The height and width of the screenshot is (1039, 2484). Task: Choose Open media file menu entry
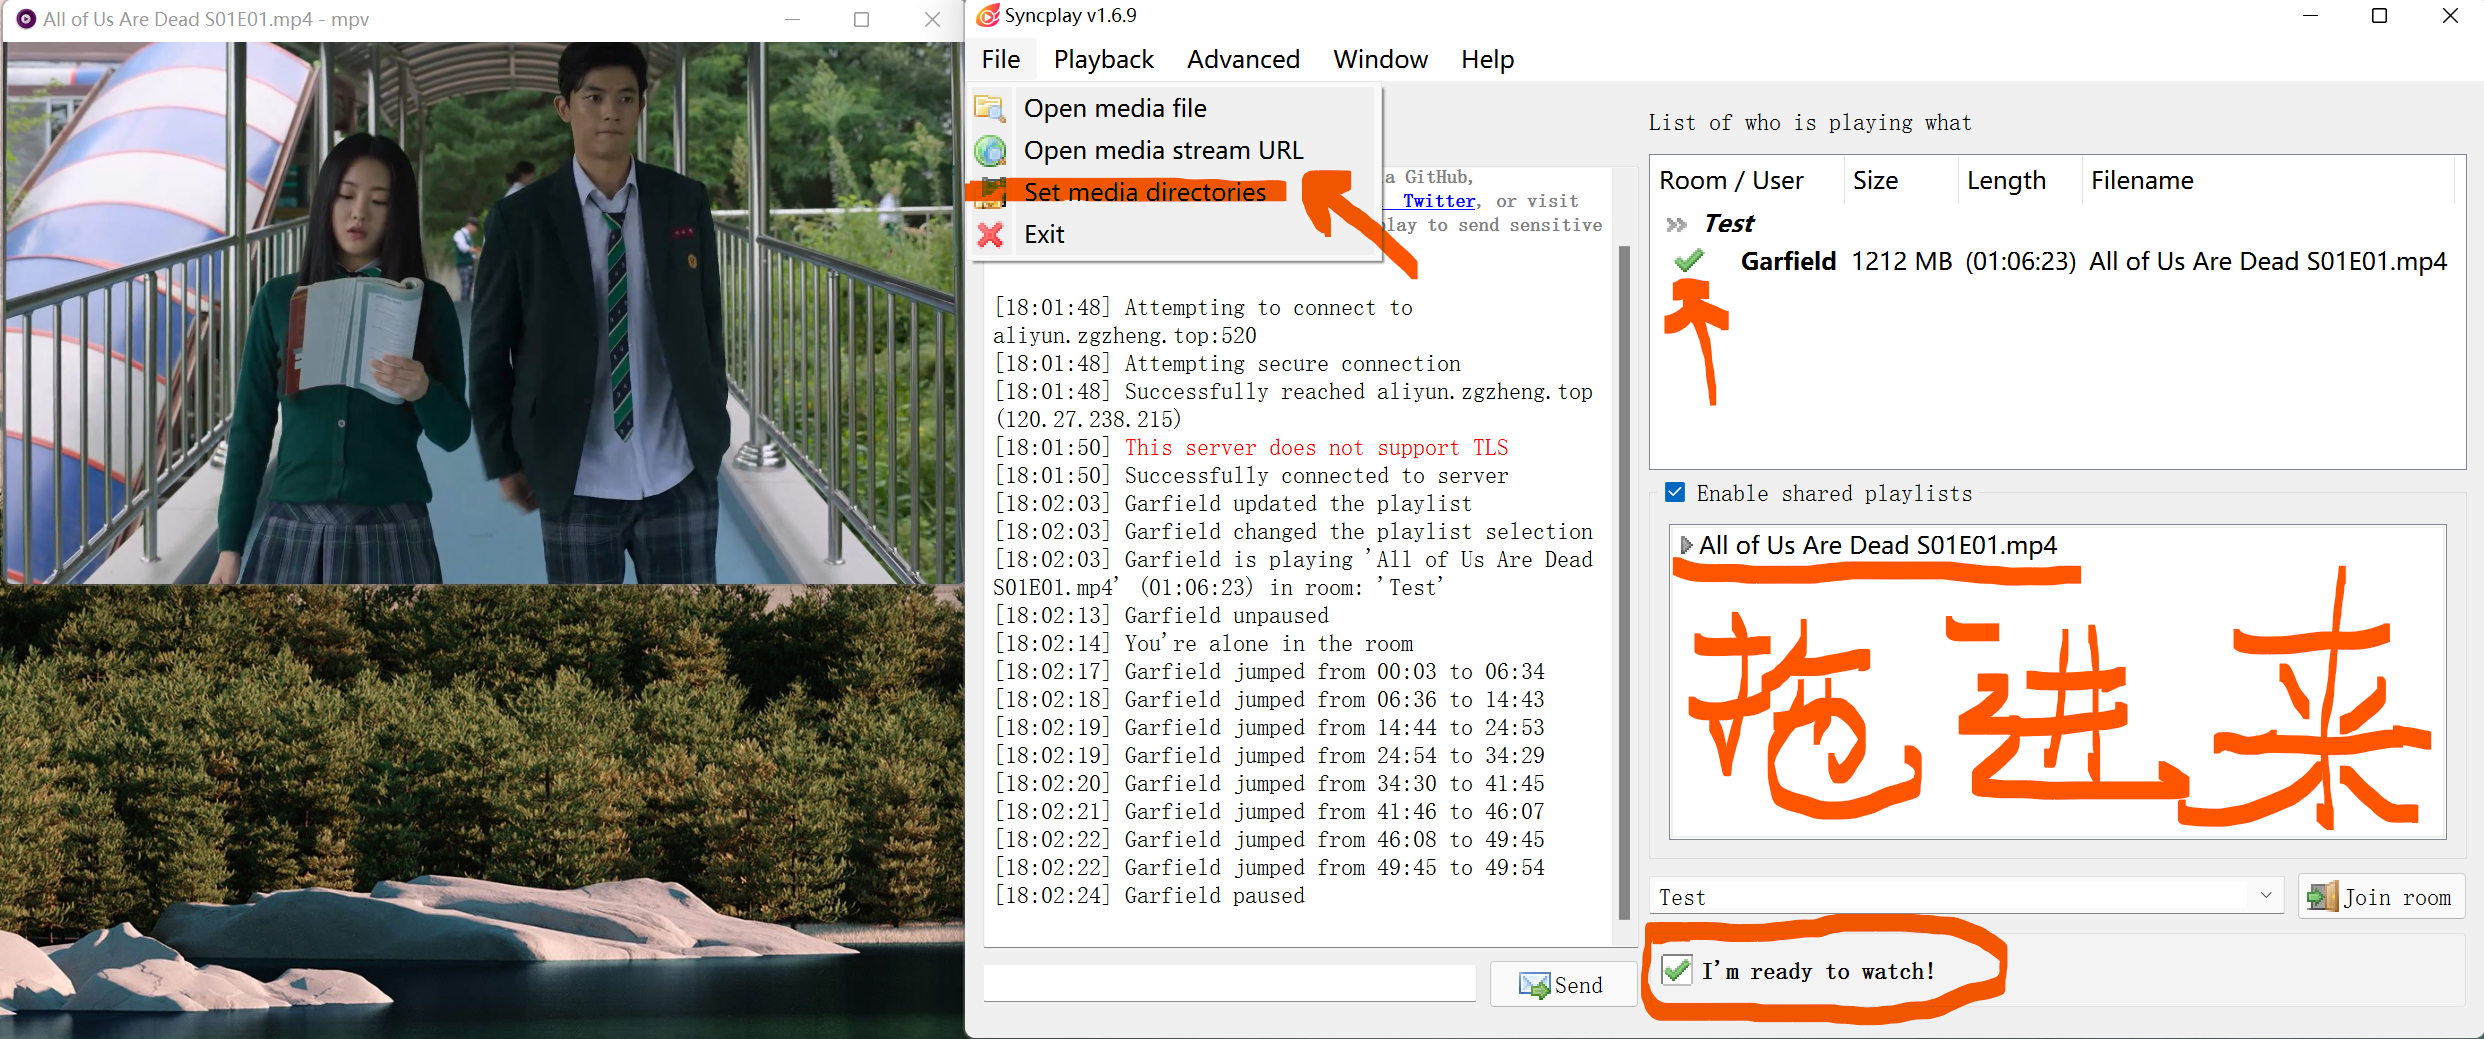click(x=1176, y=108)
